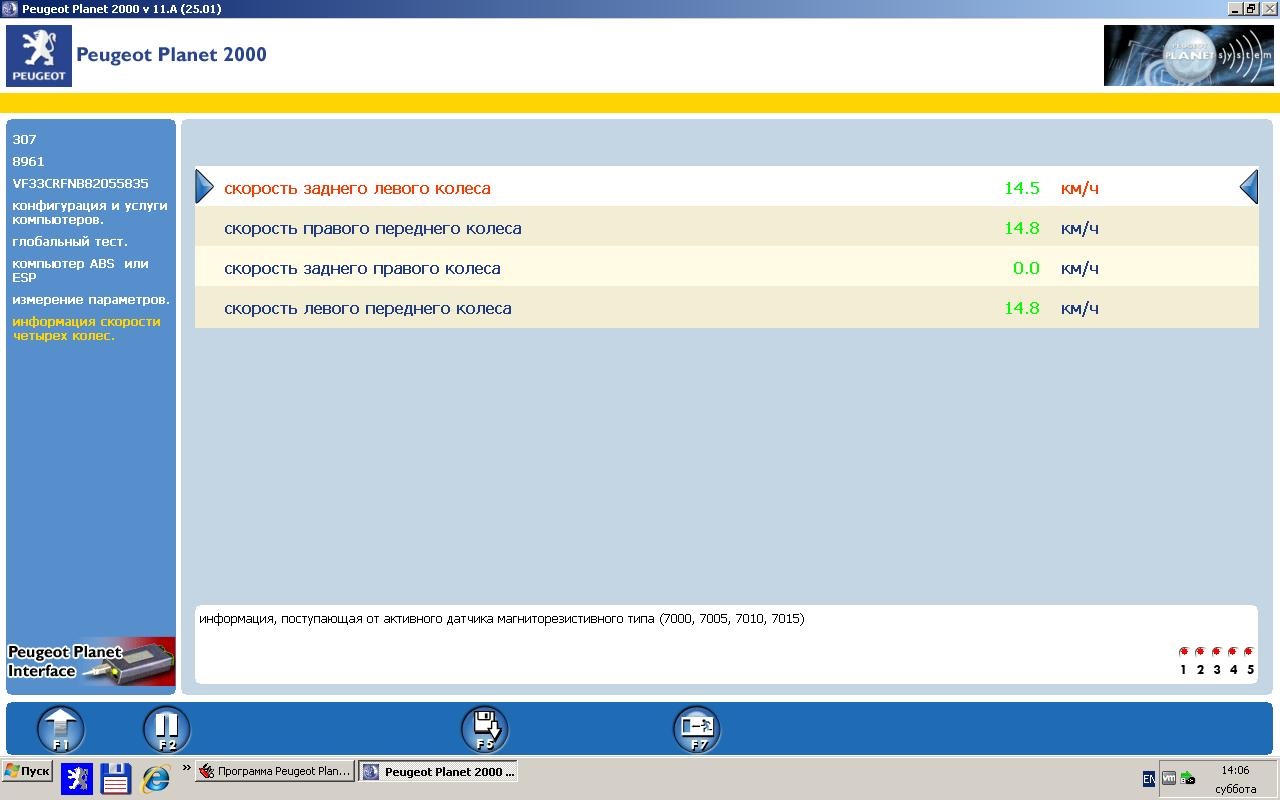Select the скорость правого переднего колеса row
This screenshot has width=1280, height=800.
[x=727, y=227]
